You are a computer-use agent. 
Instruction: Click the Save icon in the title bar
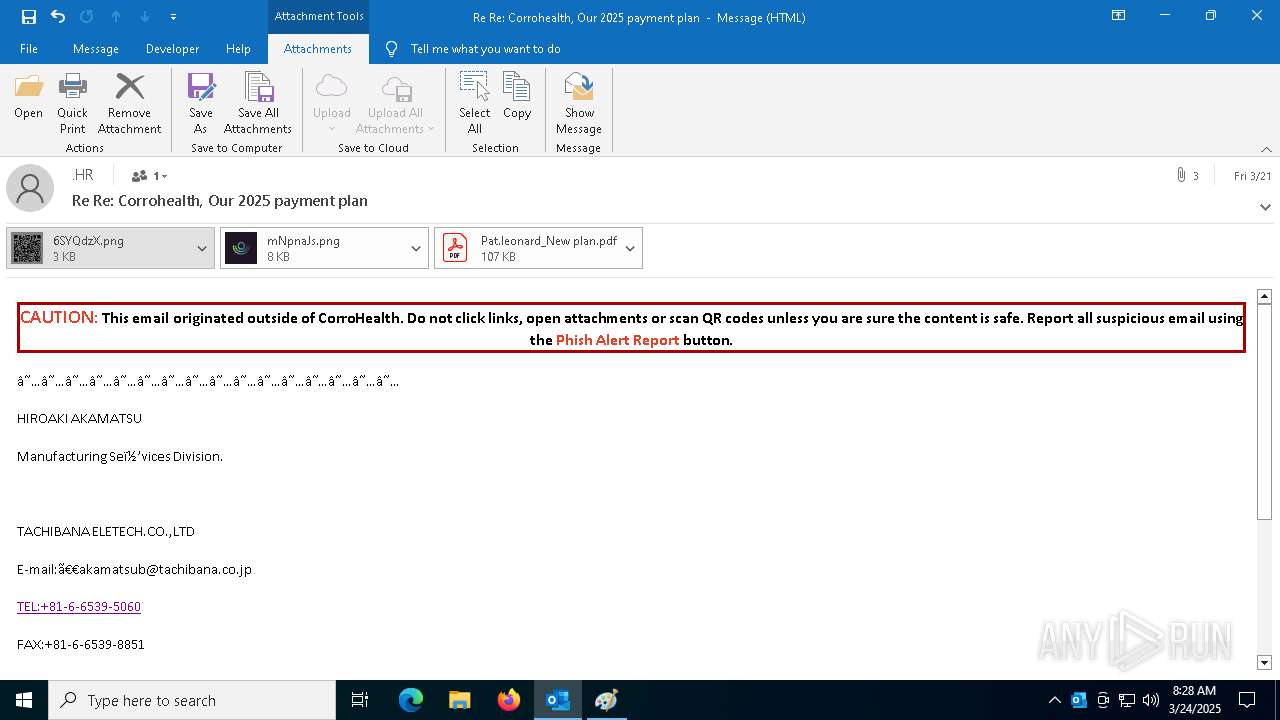pyautogui.click(x=29, y=17)
